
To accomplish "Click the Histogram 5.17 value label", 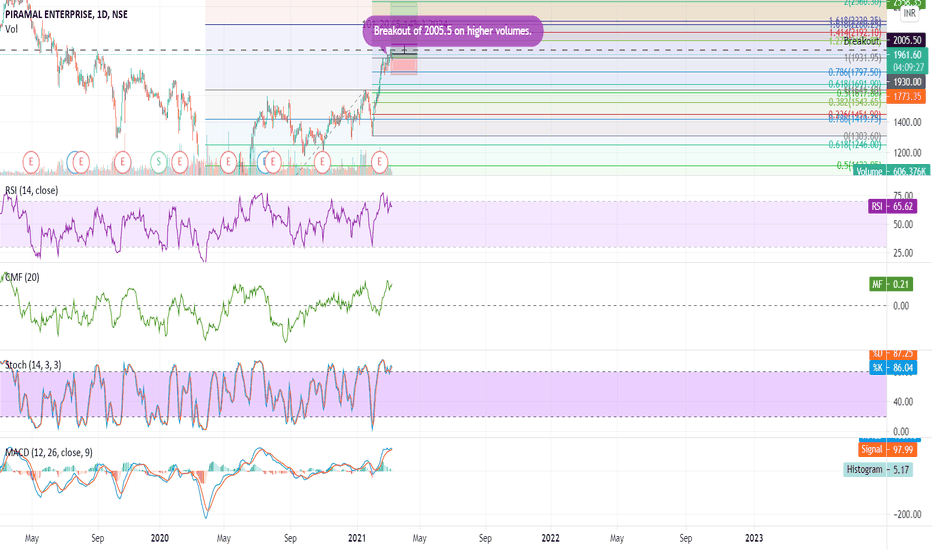I will tap(878, 470).
